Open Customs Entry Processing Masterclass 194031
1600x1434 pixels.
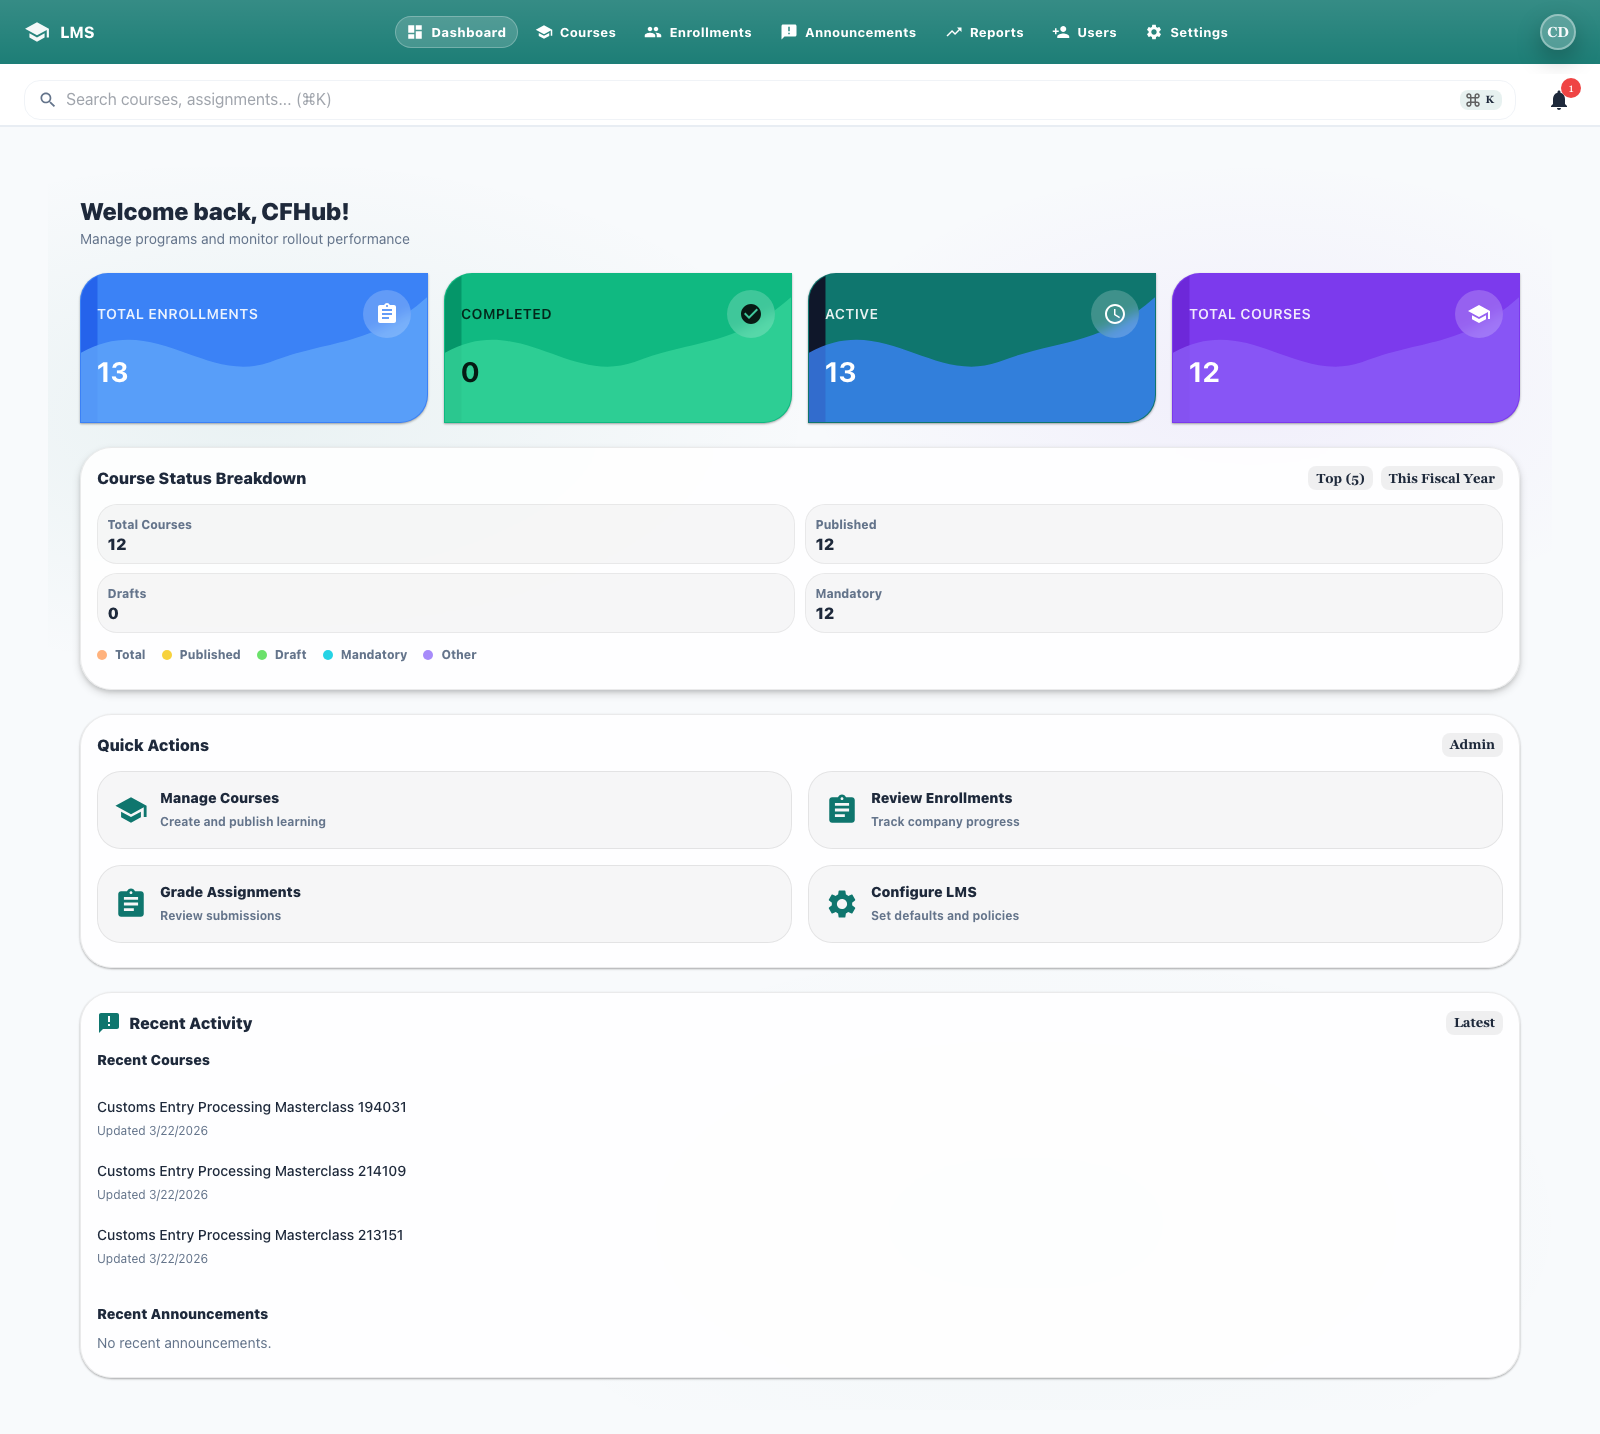tap(251, 1107)
